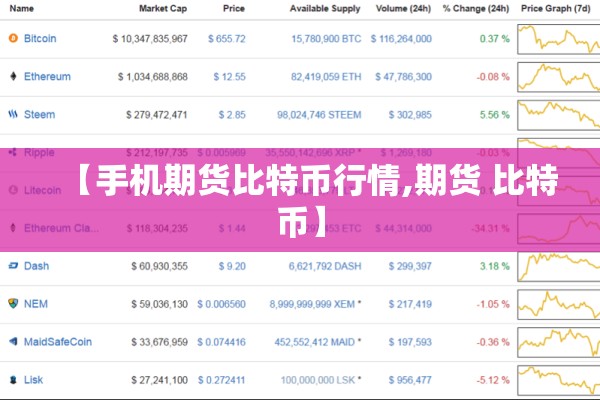This screenshot has height=400, width=600.
Task: Open the Bitcoin coin page link
Action: [x=40, y=38]
